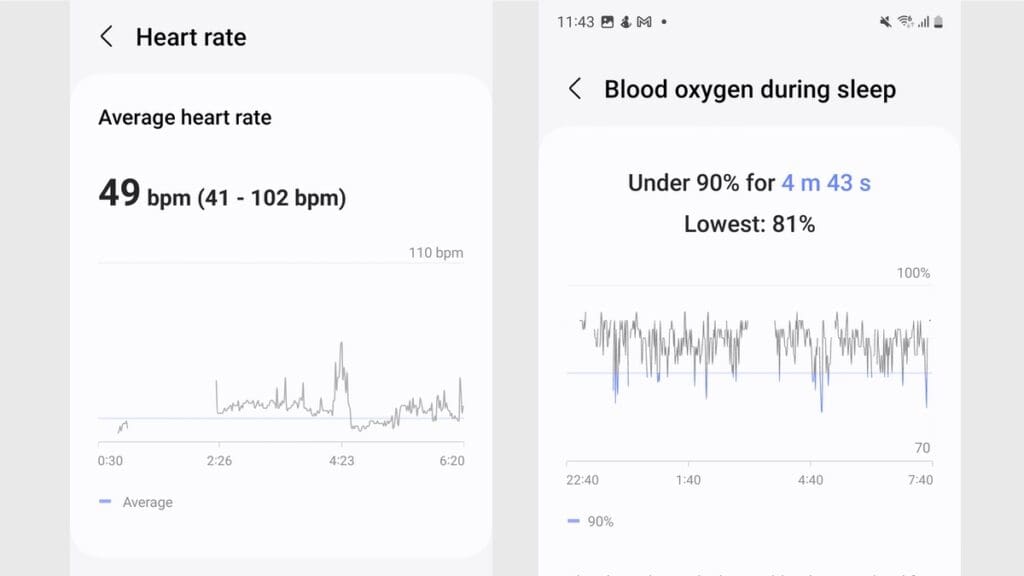Tap the 100% axis label
1024x576 pixels.
tap(913, 272)
